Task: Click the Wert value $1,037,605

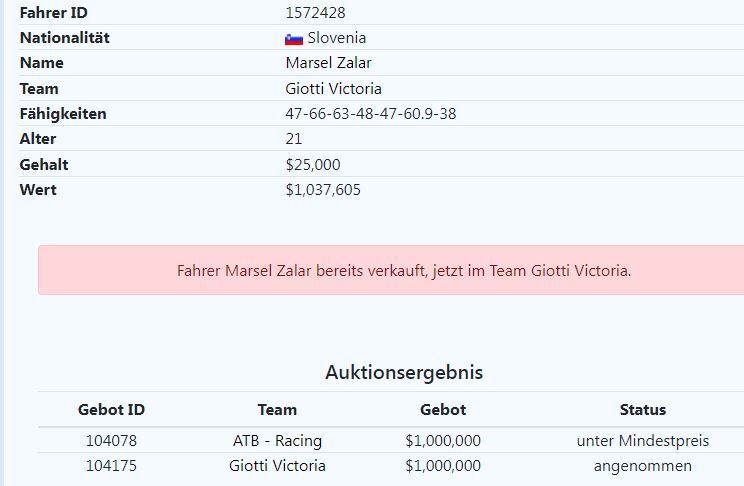Action: (323, 189)
